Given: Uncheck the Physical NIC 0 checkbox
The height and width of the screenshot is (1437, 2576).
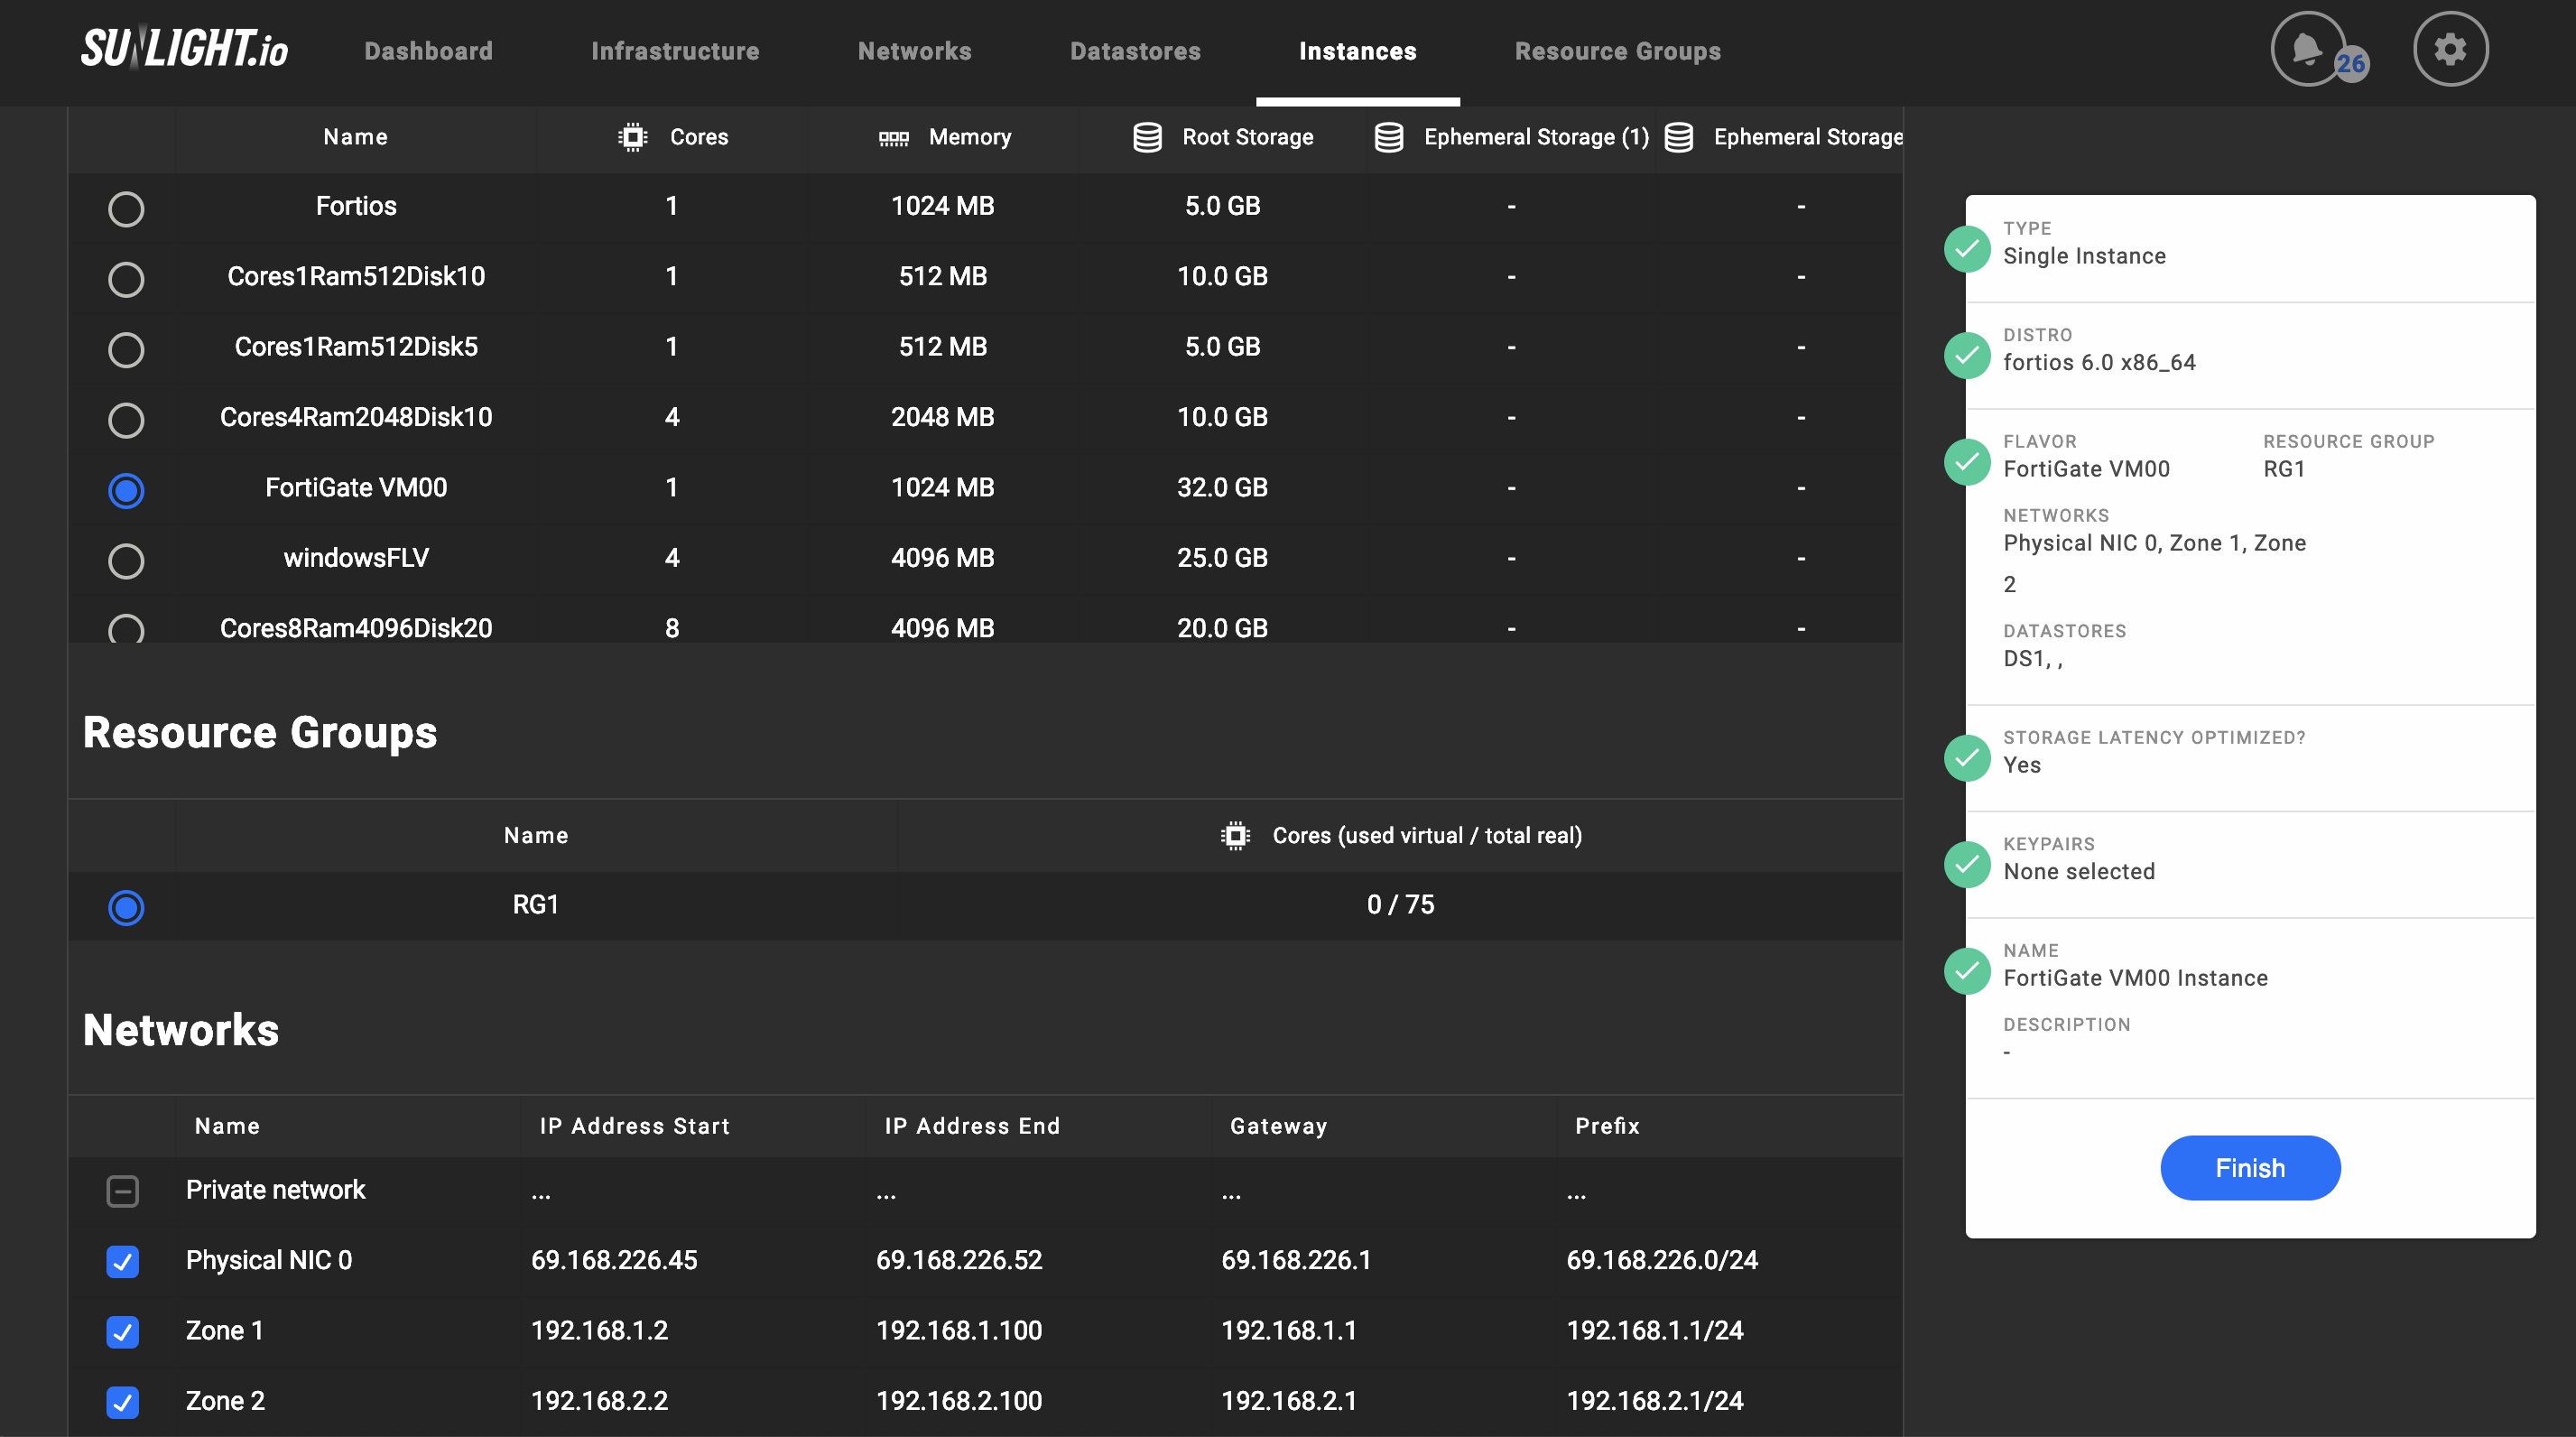Looking at the screenshot, I should click(x=123, y=1261).
